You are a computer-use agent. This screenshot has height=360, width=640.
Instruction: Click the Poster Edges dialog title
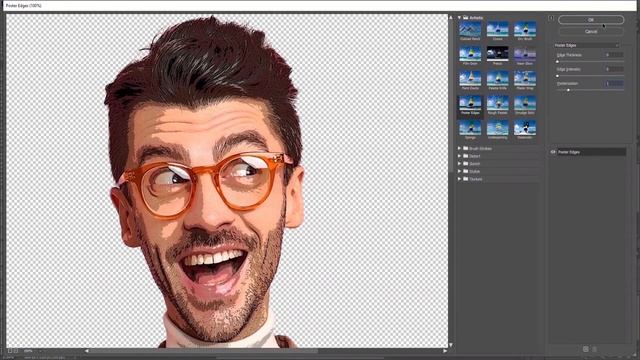pos(24,6)
